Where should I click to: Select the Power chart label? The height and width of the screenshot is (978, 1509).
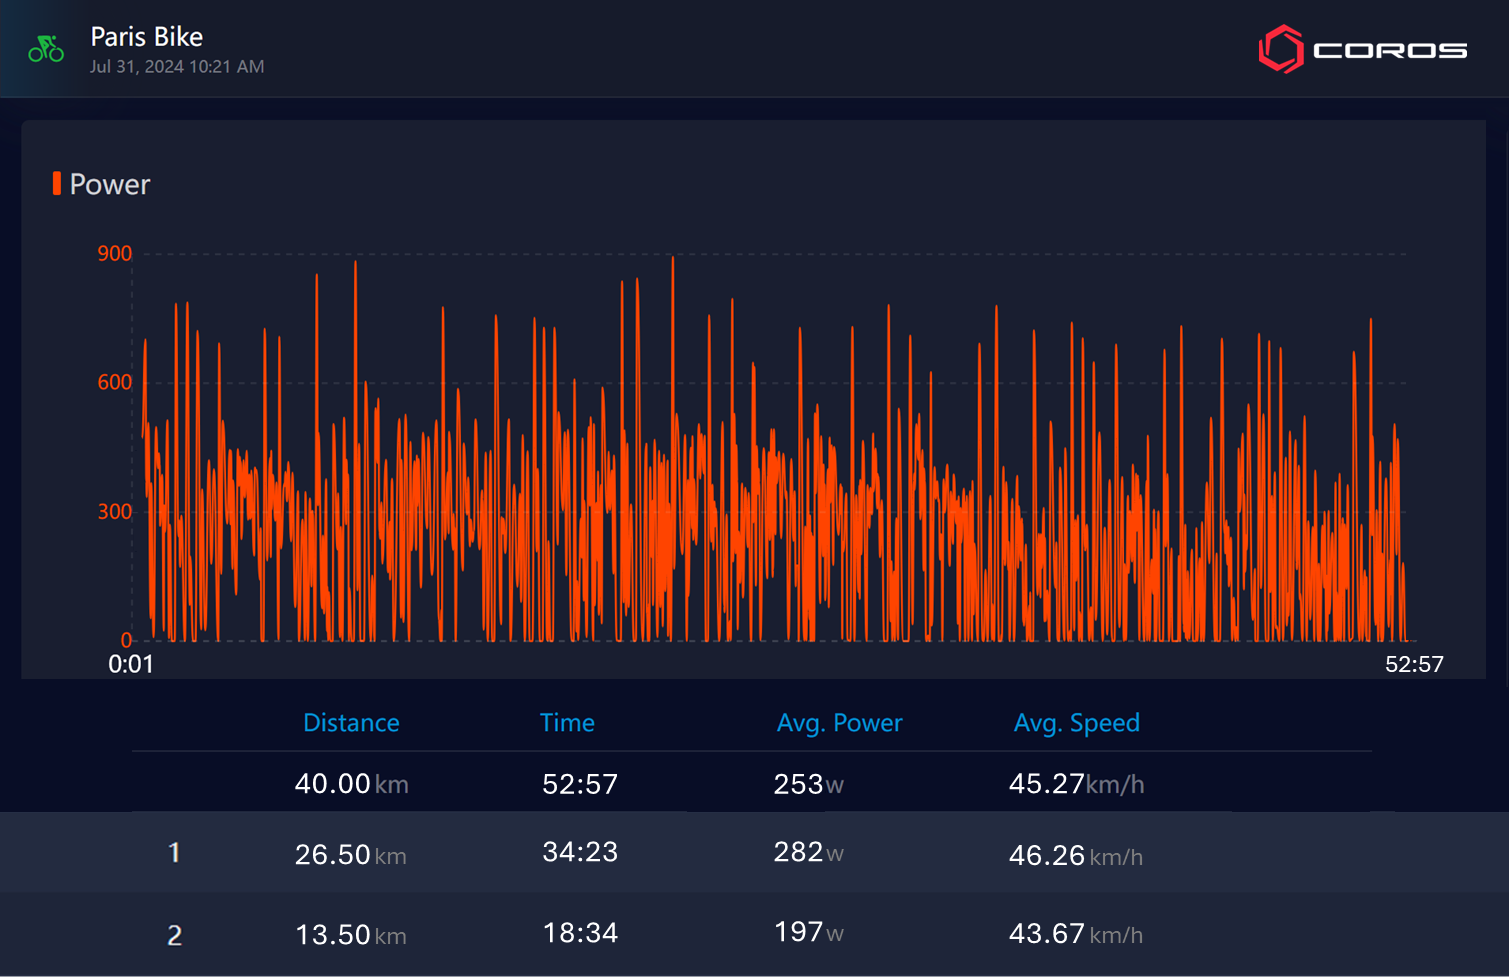coord(109,185)
